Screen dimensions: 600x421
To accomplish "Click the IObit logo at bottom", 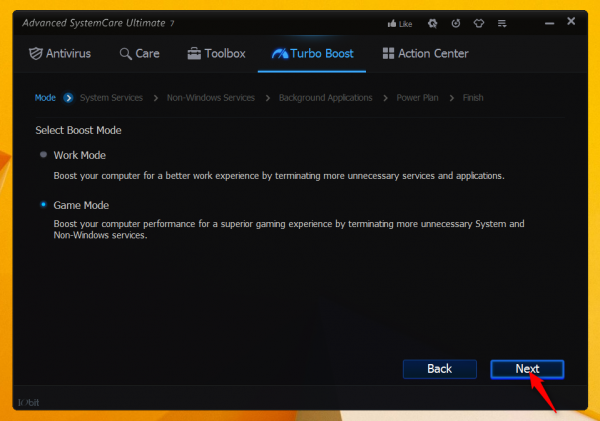I will pos(28,403).
